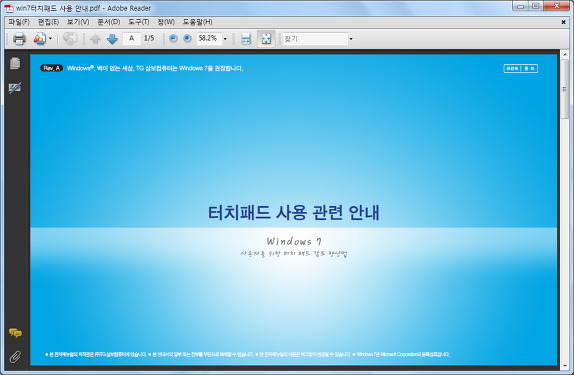The width and height of the screenshot is (574, 375).
Task: Click the title 터치패드 사용 관련 안내
Action: click(294, 212)
